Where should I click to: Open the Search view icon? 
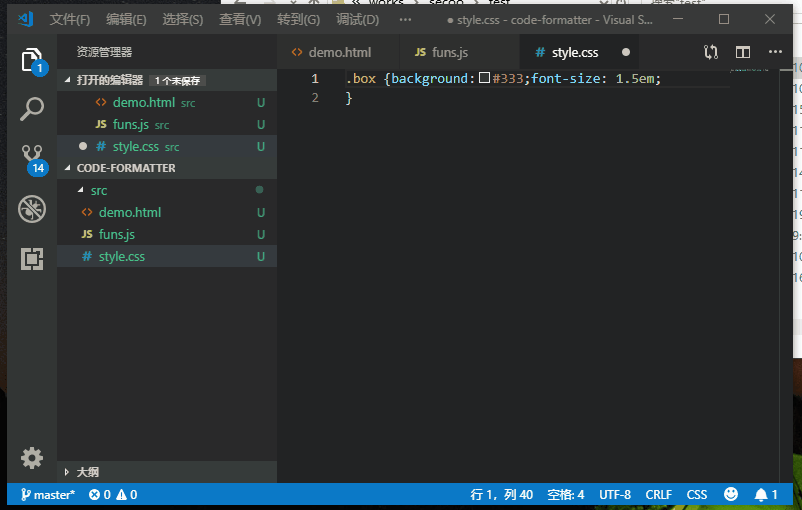tap(32, 109)
